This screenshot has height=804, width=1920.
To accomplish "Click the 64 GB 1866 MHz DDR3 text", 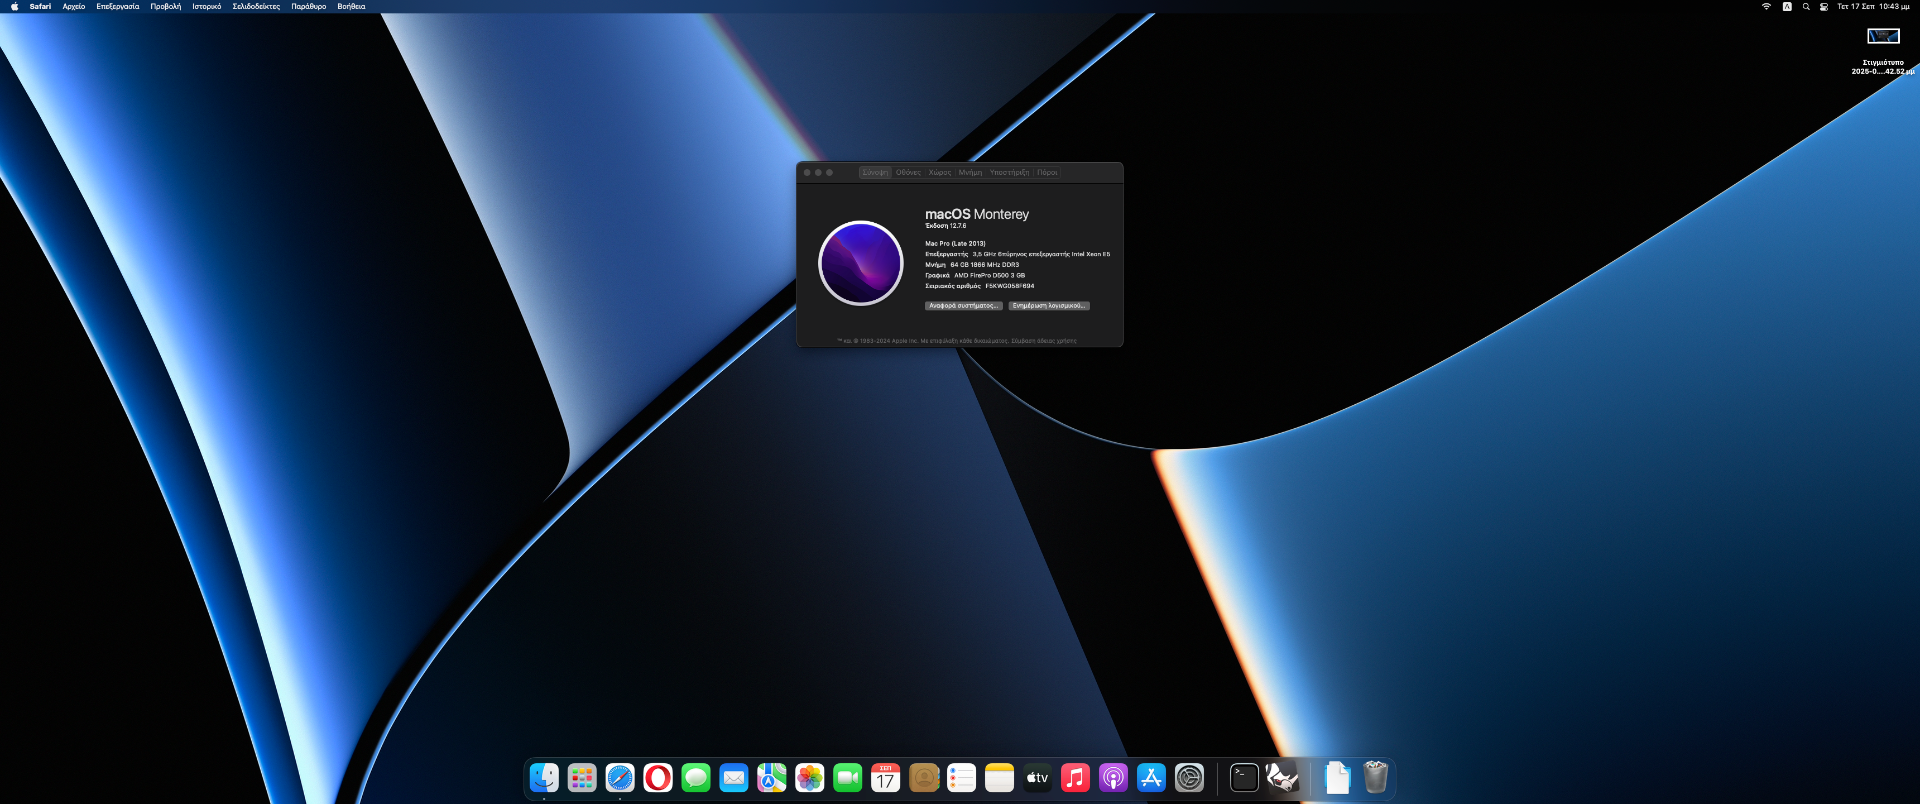I will coord(985,265).
